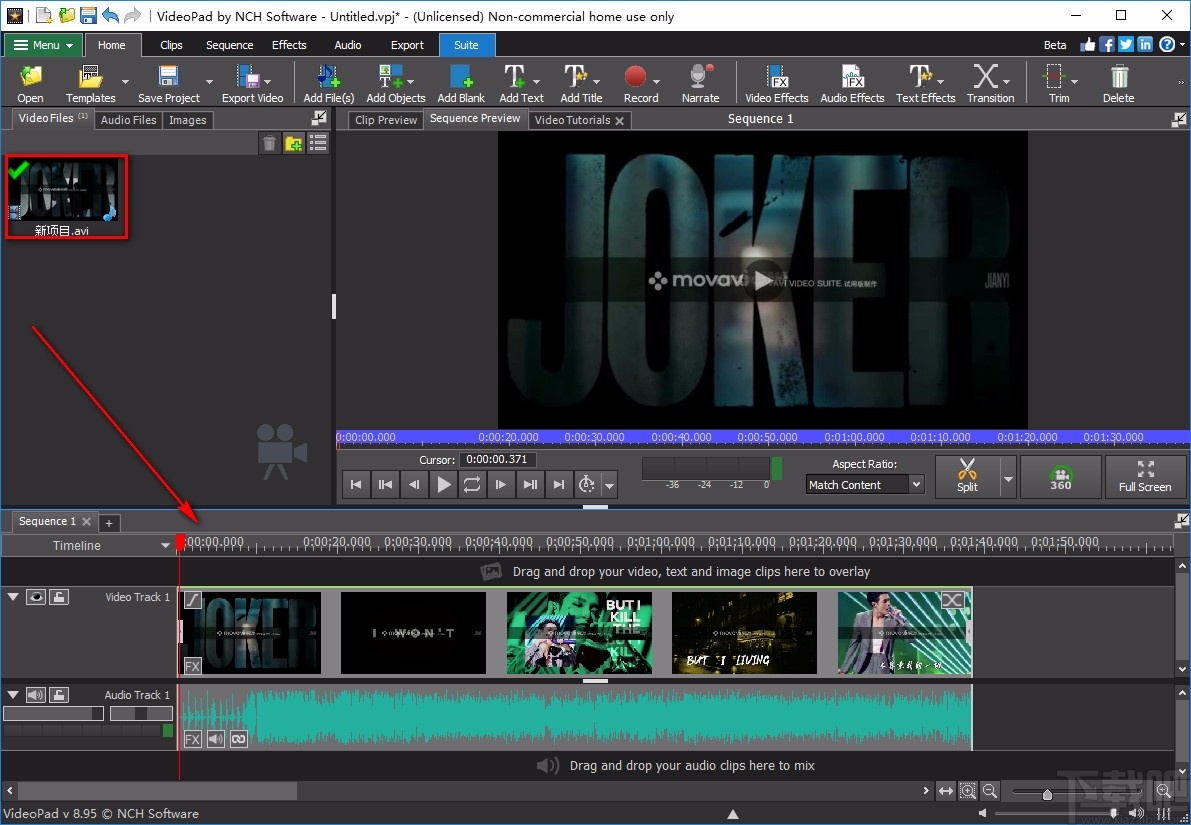Select the Narrate tool

click(x=699, y=82)
